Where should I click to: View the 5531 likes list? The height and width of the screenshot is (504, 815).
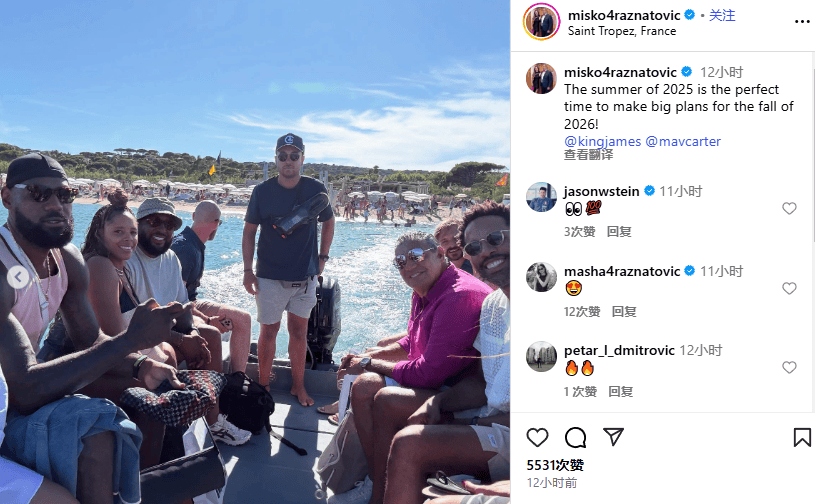(x=555, y=465)
